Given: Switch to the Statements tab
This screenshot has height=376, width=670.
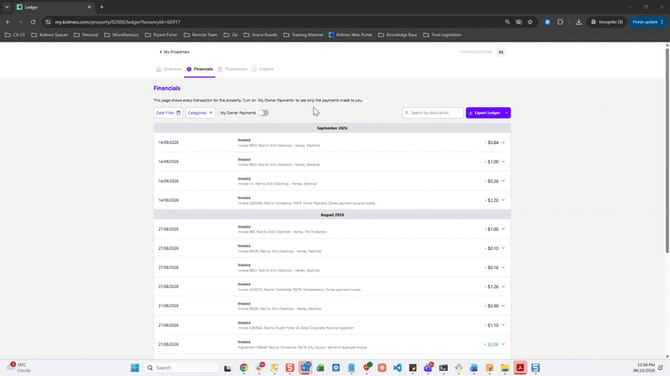Looking at the screenshot, I should pos(232,69).
